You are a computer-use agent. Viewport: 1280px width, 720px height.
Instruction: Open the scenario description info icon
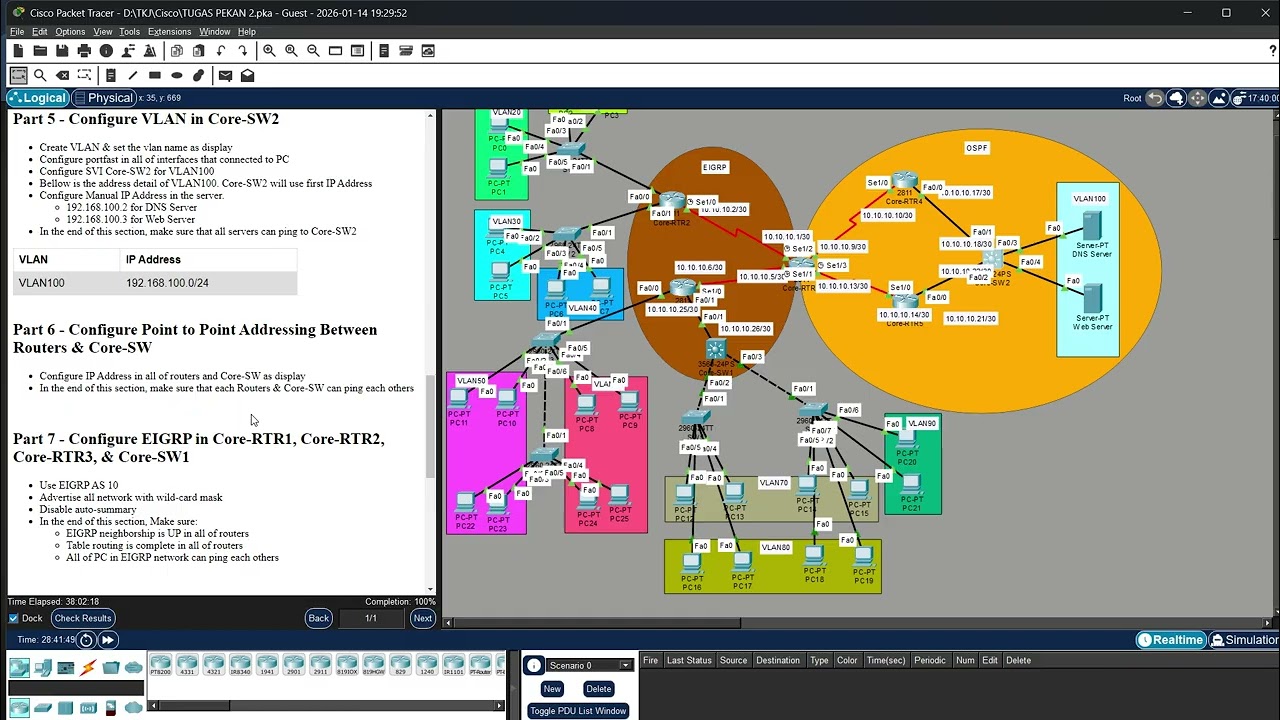click(x=534, y=666)
